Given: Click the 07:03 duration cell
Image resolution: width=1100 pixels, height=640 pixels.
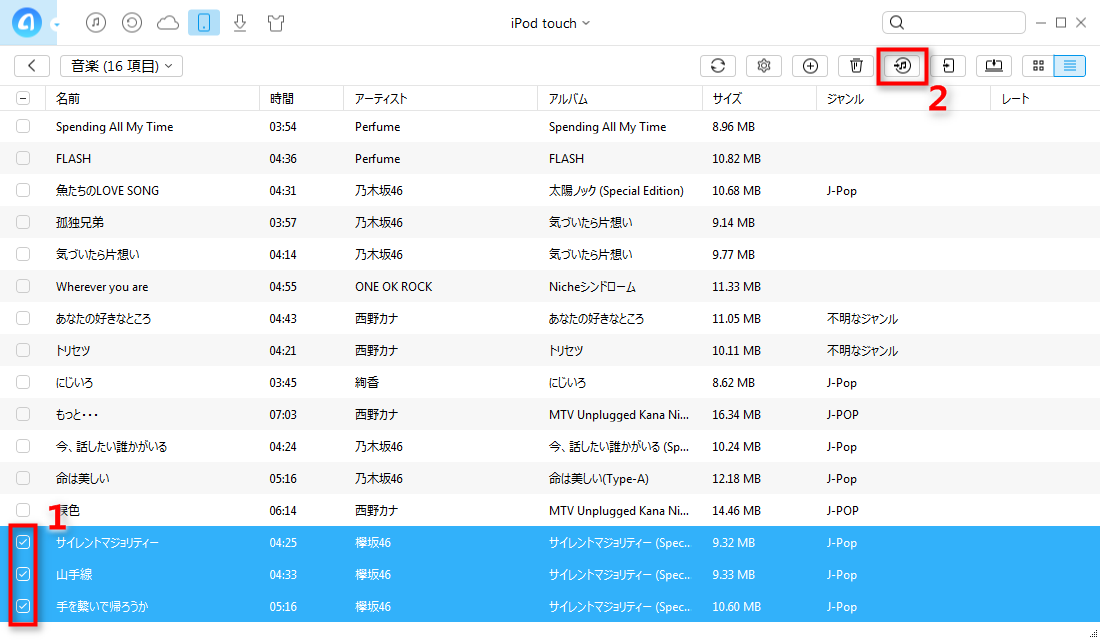Looking at the screenshot, I should pyautogui.click(x=283, y=415).
